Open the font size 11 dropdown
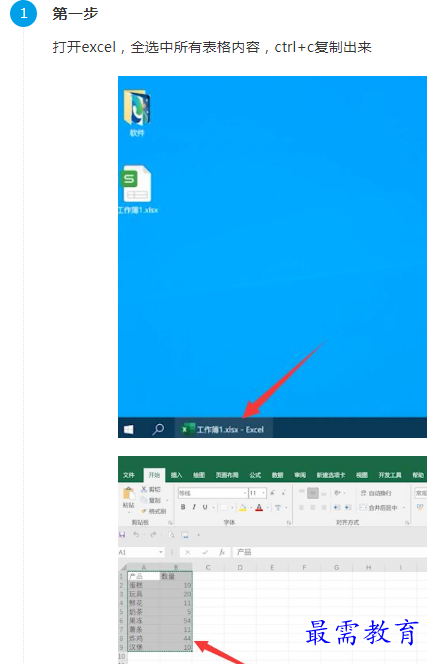The width and height of the screenshot is (427, 664). (263, 493)
